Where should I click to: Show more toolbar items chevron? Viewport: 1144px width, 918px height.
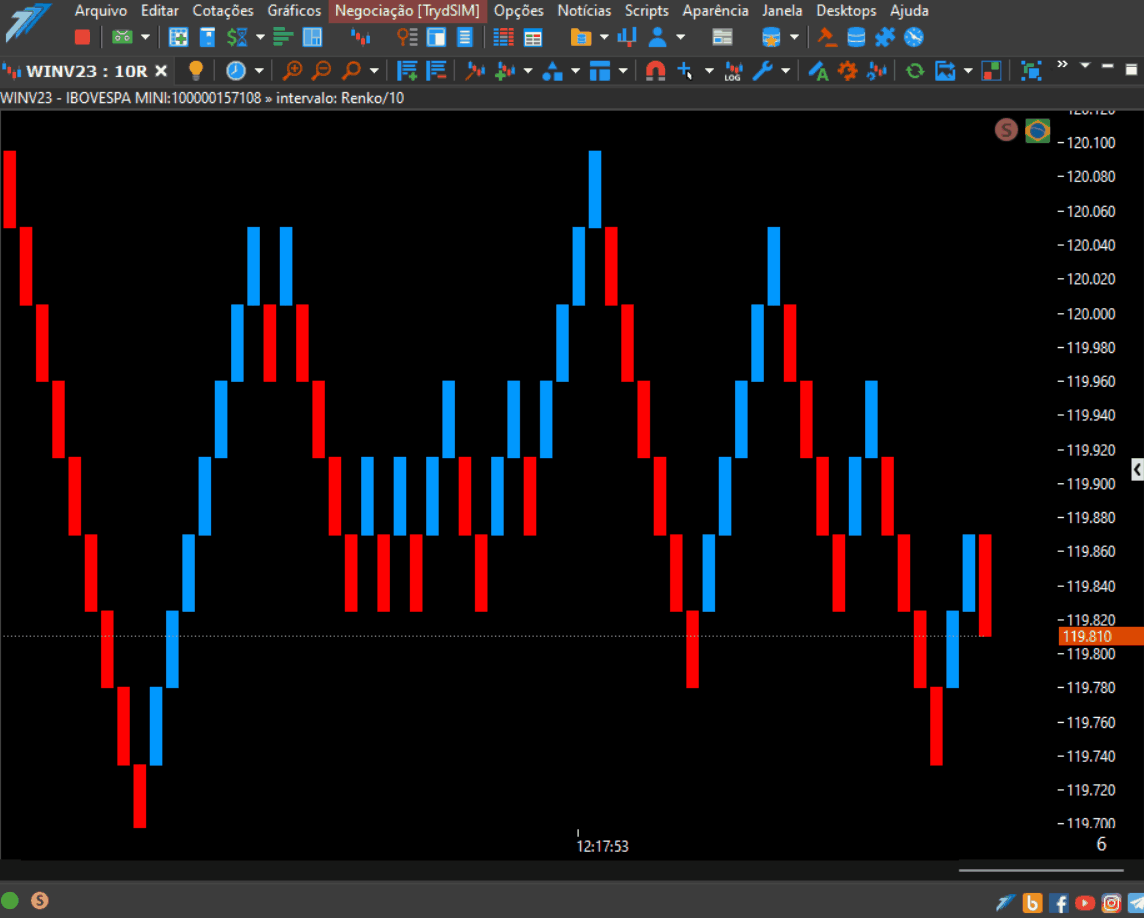pos(1062,64)
